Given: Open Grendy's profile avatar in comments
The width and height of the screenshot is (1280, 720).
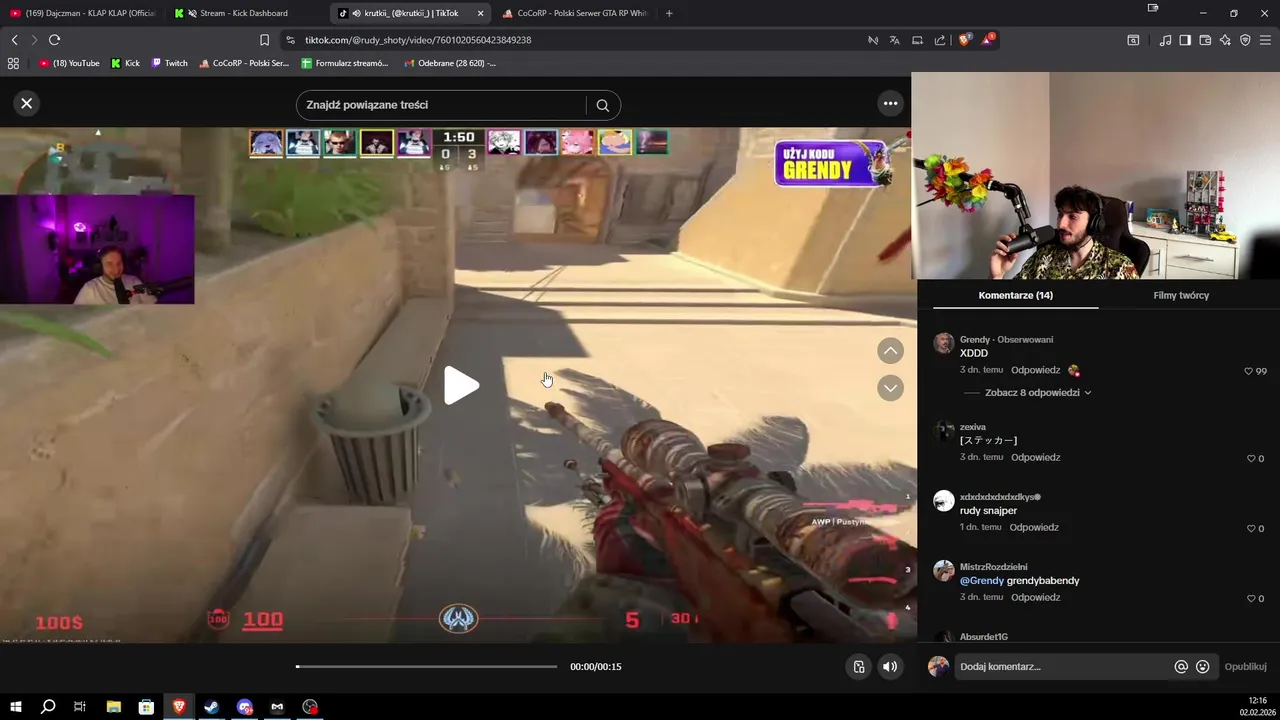Looking at the screenshot, I should click(943, 344).
